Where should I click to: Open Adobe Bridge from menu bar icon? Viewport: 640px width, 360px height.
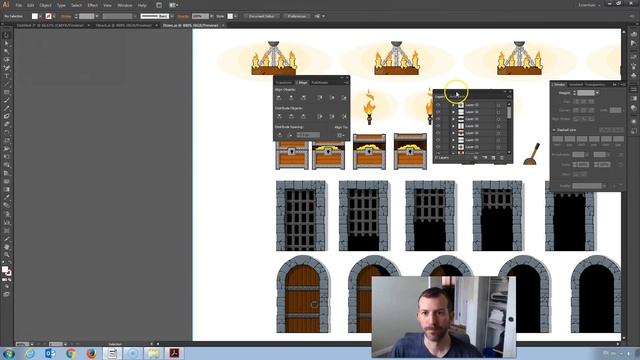click(x=159, y=5)
